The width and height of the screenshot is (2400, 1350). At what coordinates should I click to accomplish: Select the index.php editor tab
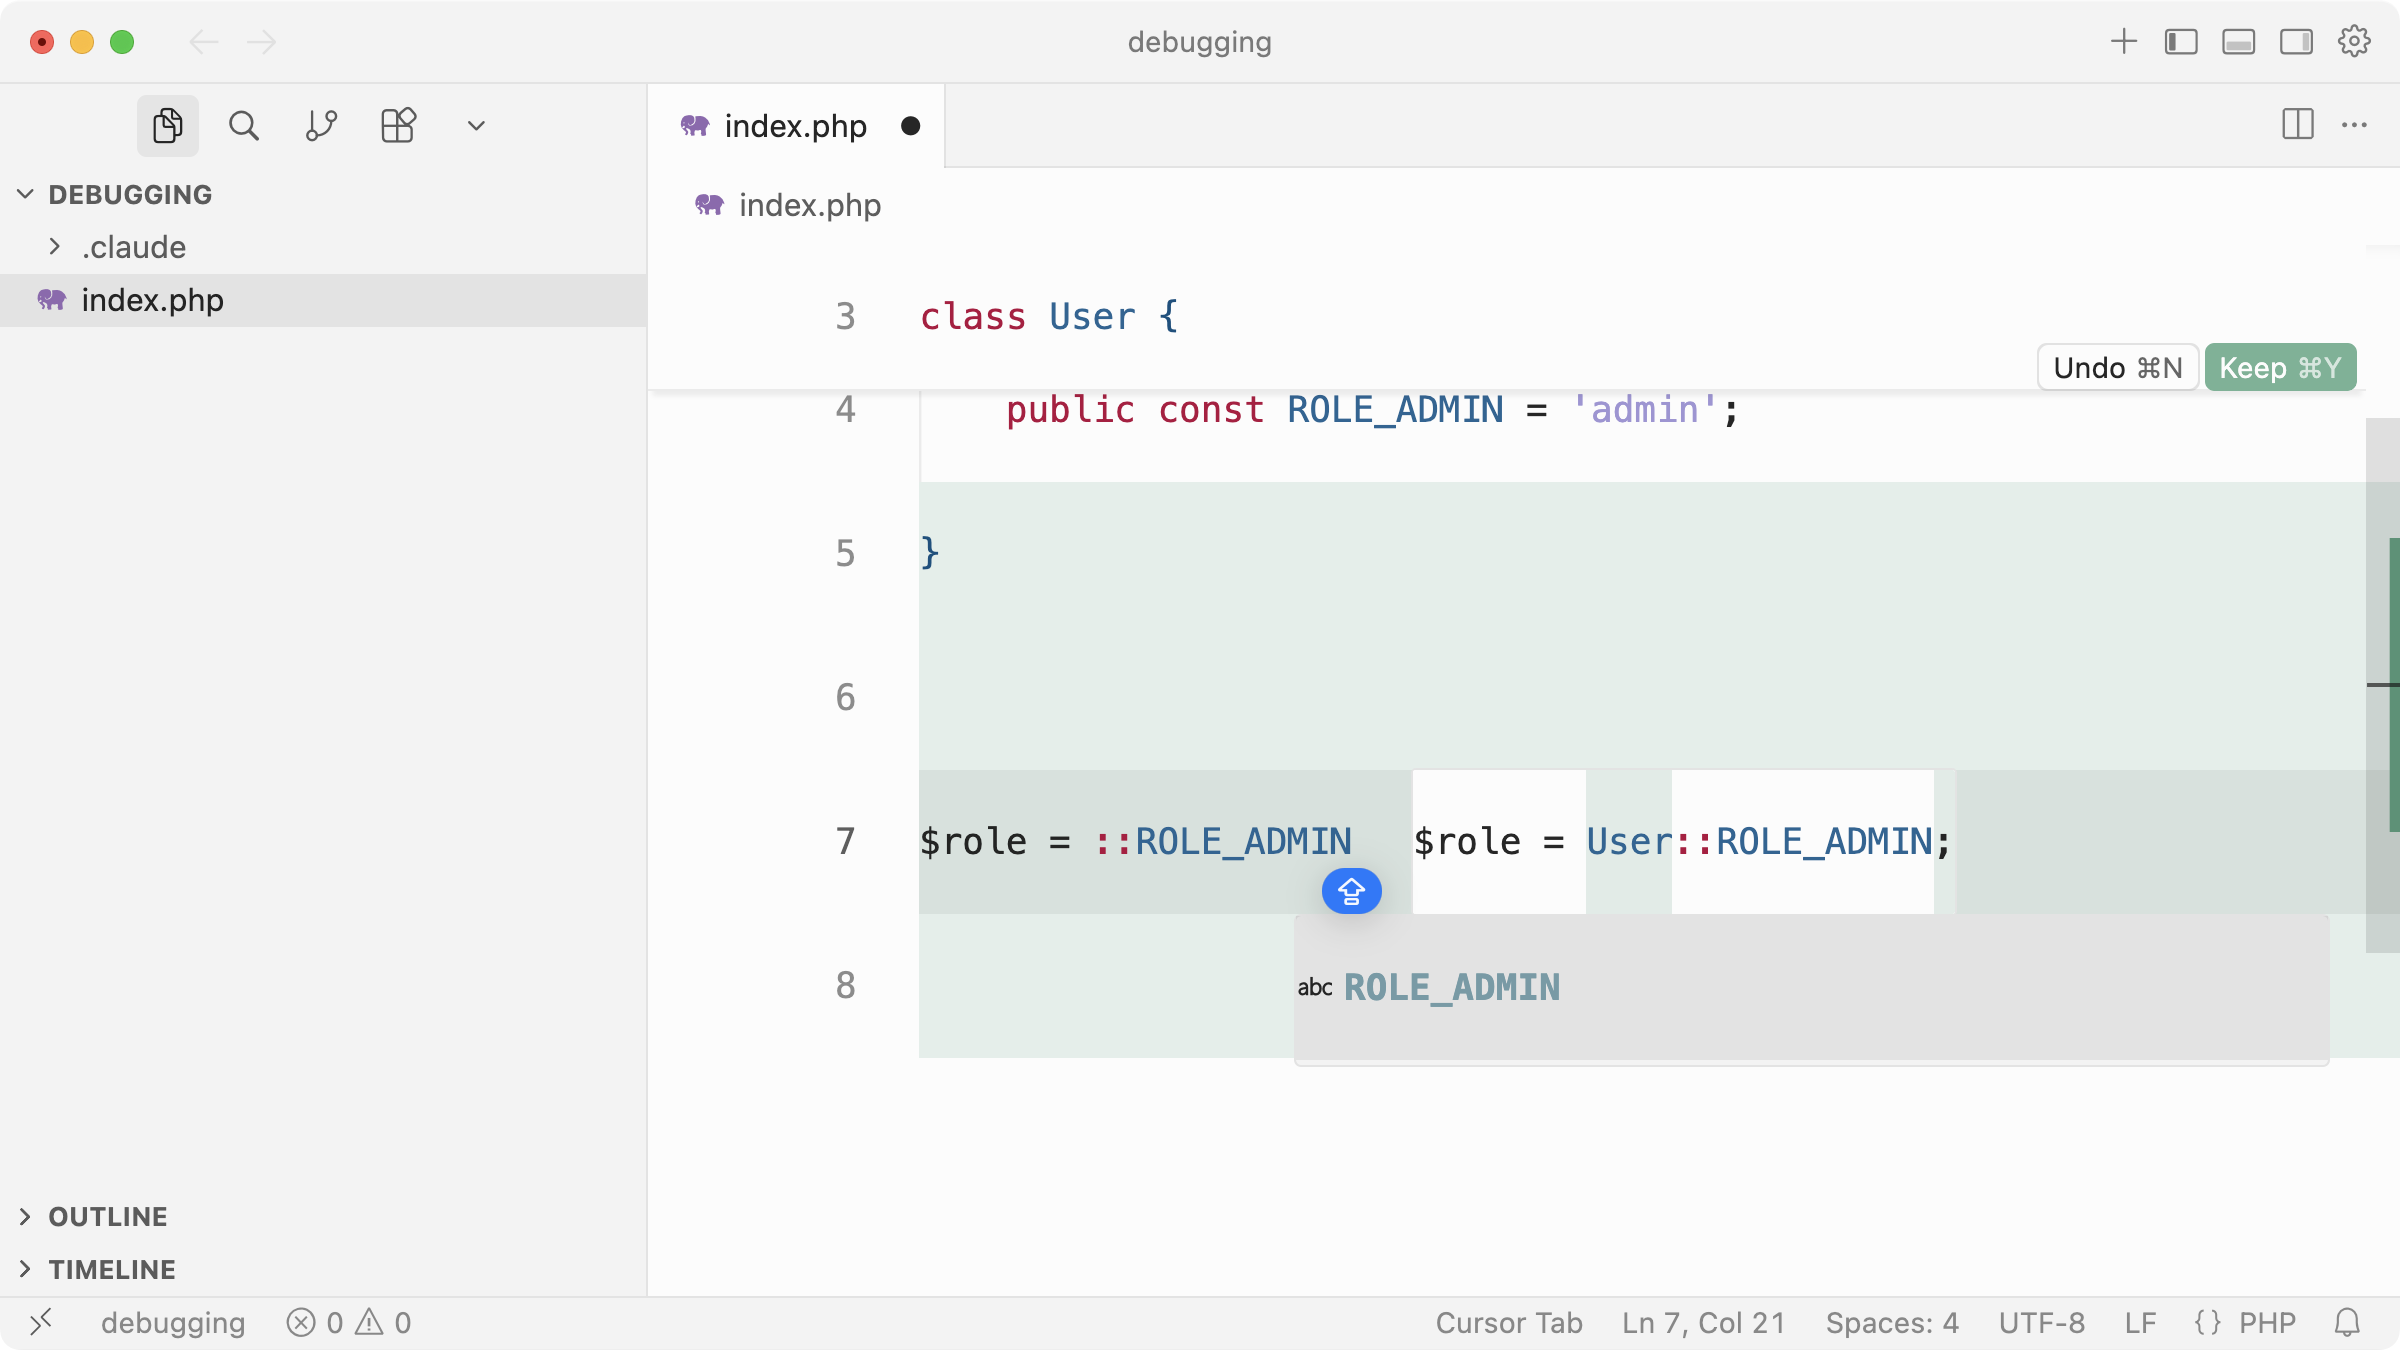click(x=795, y=126)
